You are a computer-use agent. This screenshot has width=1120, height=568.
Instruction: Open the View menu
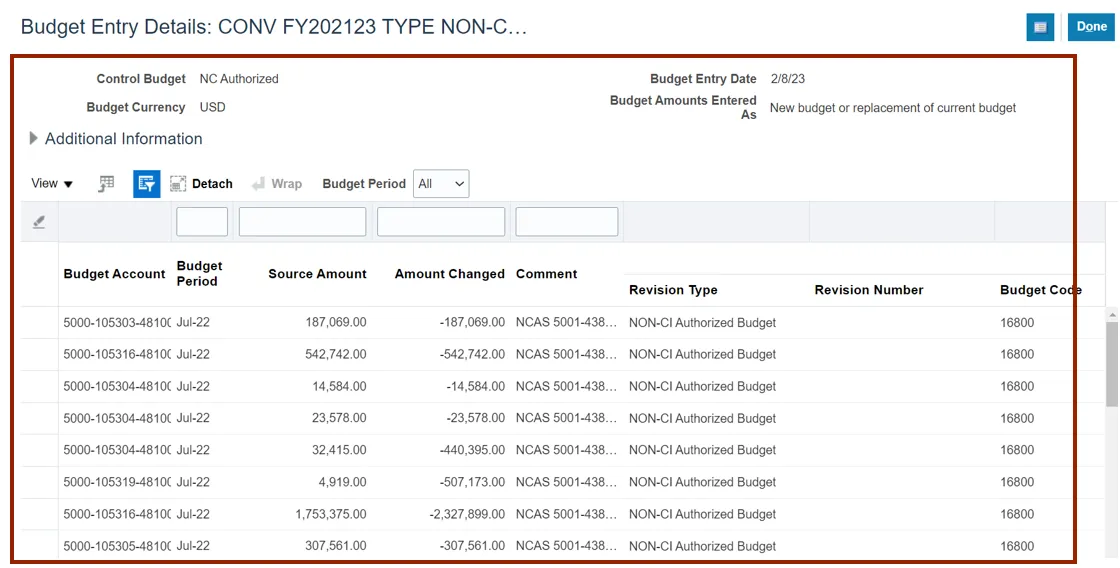point(52,184)
